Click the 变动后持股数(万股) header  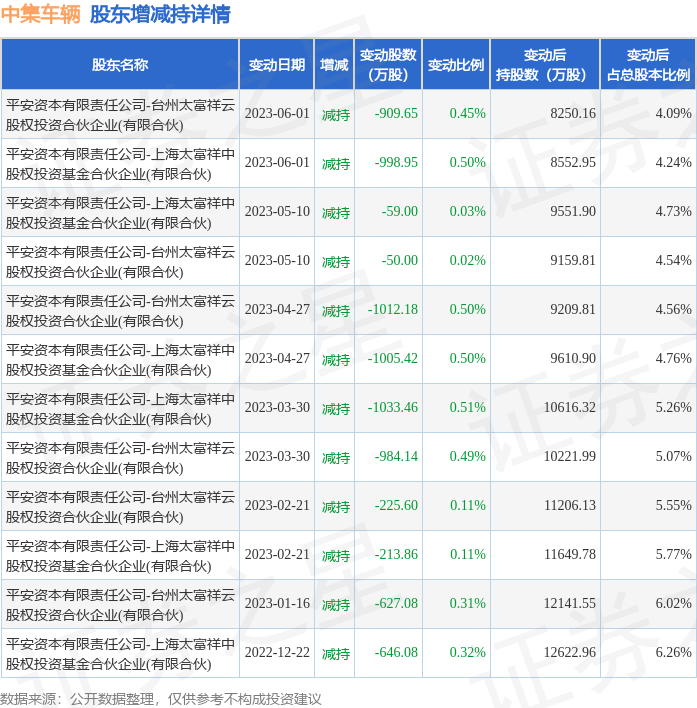(x=545, y=65)
